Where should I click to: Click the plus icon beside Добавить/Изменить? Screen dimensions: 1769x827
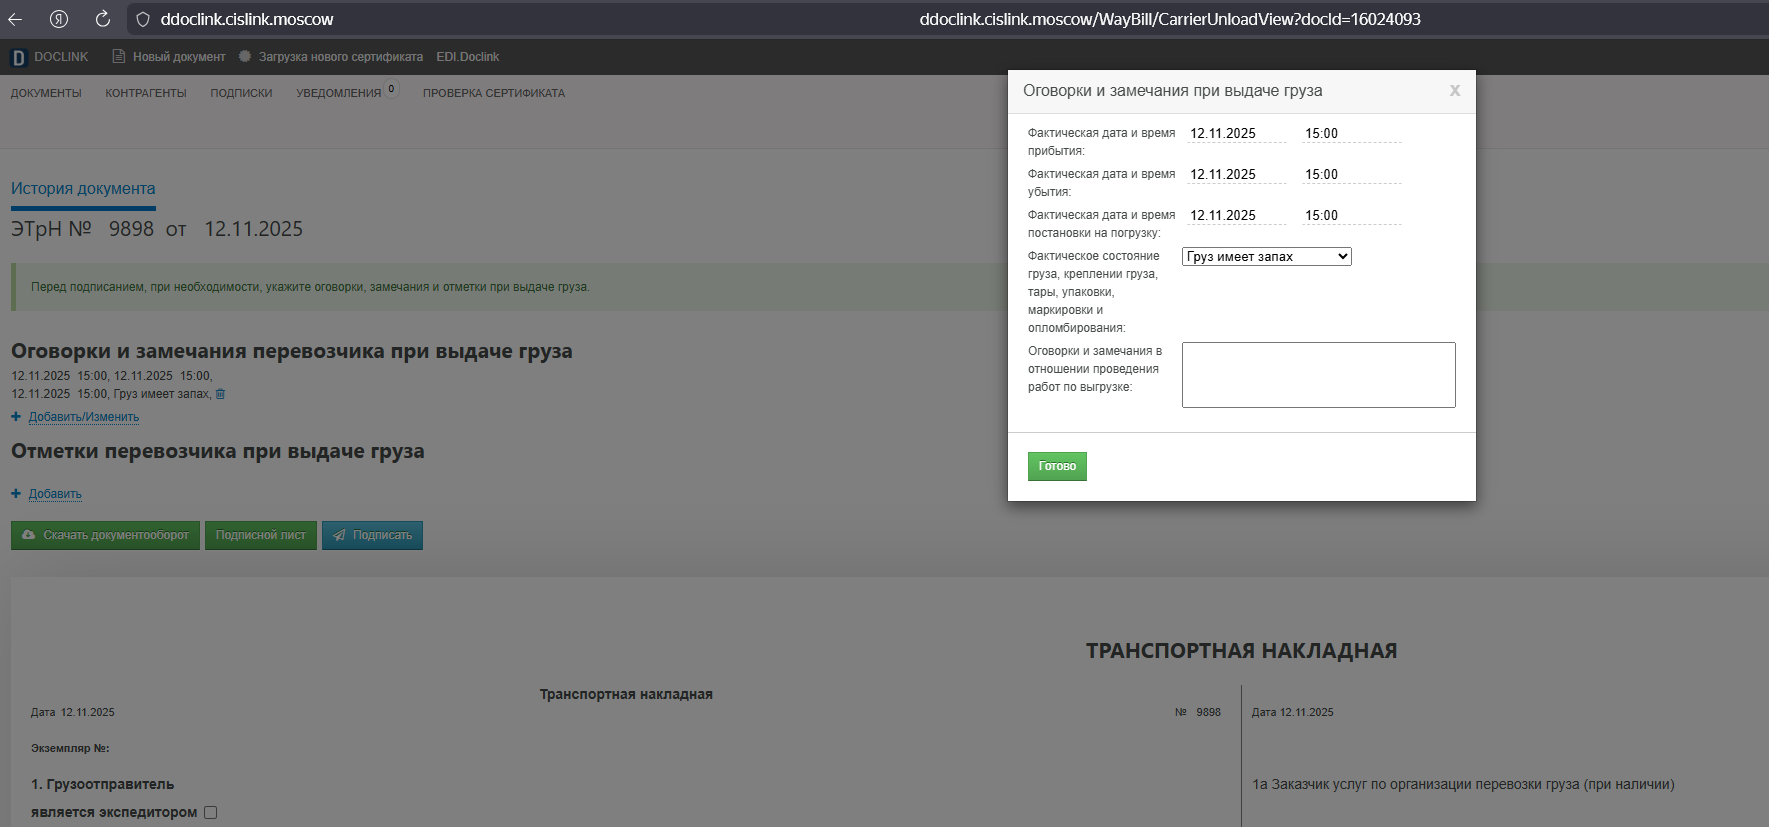[x=16, y=417]
